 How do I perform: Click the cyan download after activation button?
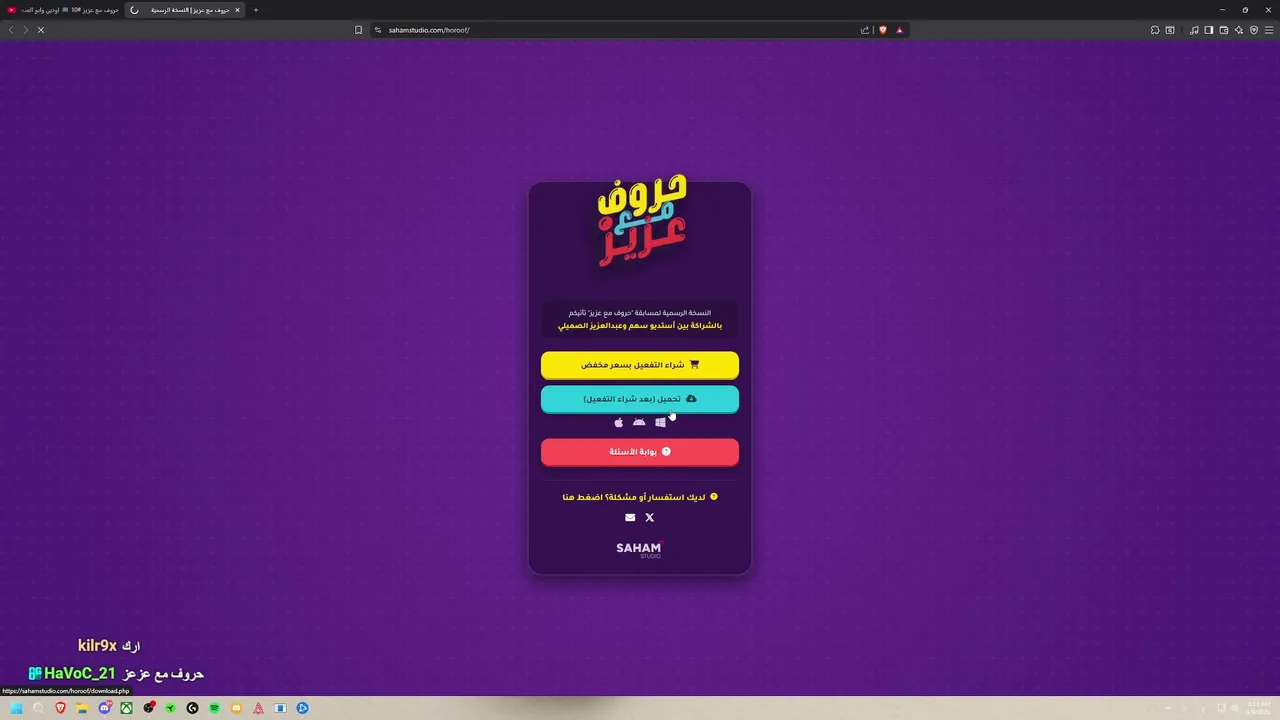[x=640, y=399]
